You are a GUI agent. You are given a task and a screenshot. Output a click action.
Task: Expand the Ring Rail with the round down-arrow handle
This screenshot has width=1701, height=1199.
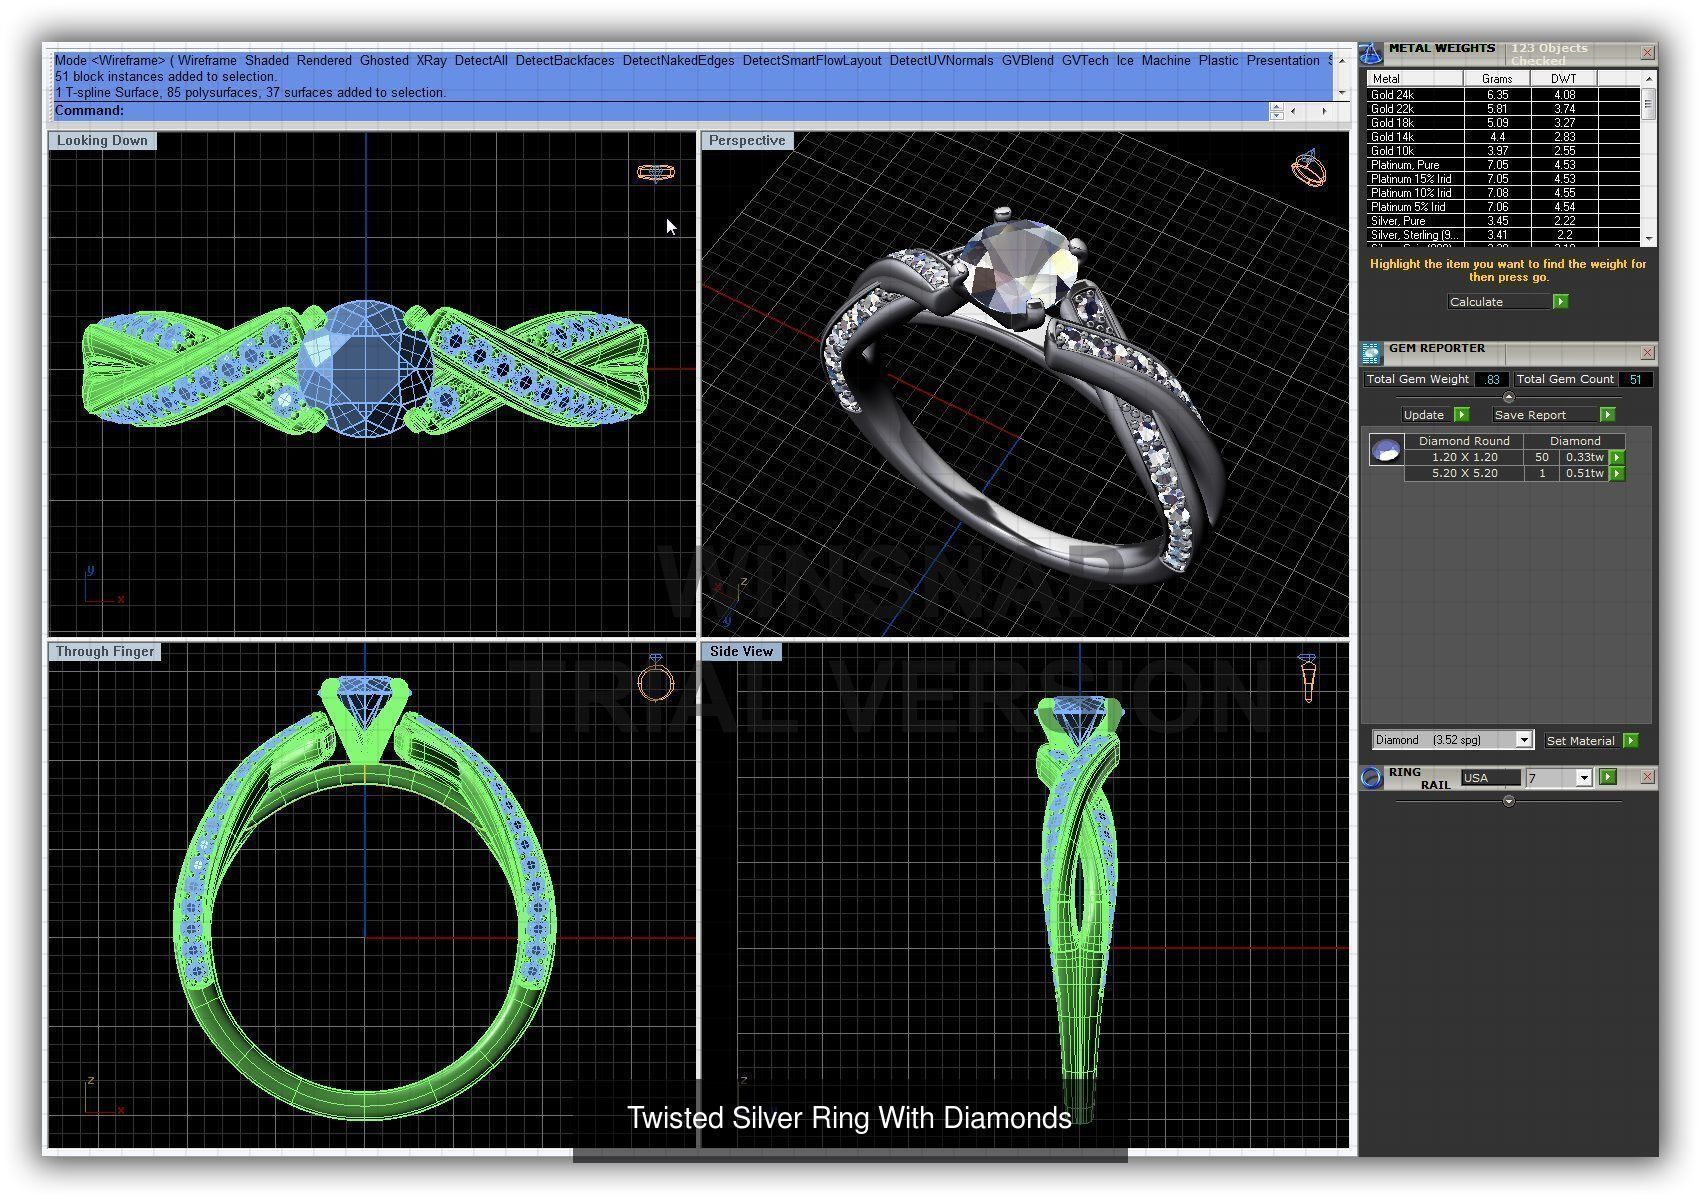[1508, 801]
